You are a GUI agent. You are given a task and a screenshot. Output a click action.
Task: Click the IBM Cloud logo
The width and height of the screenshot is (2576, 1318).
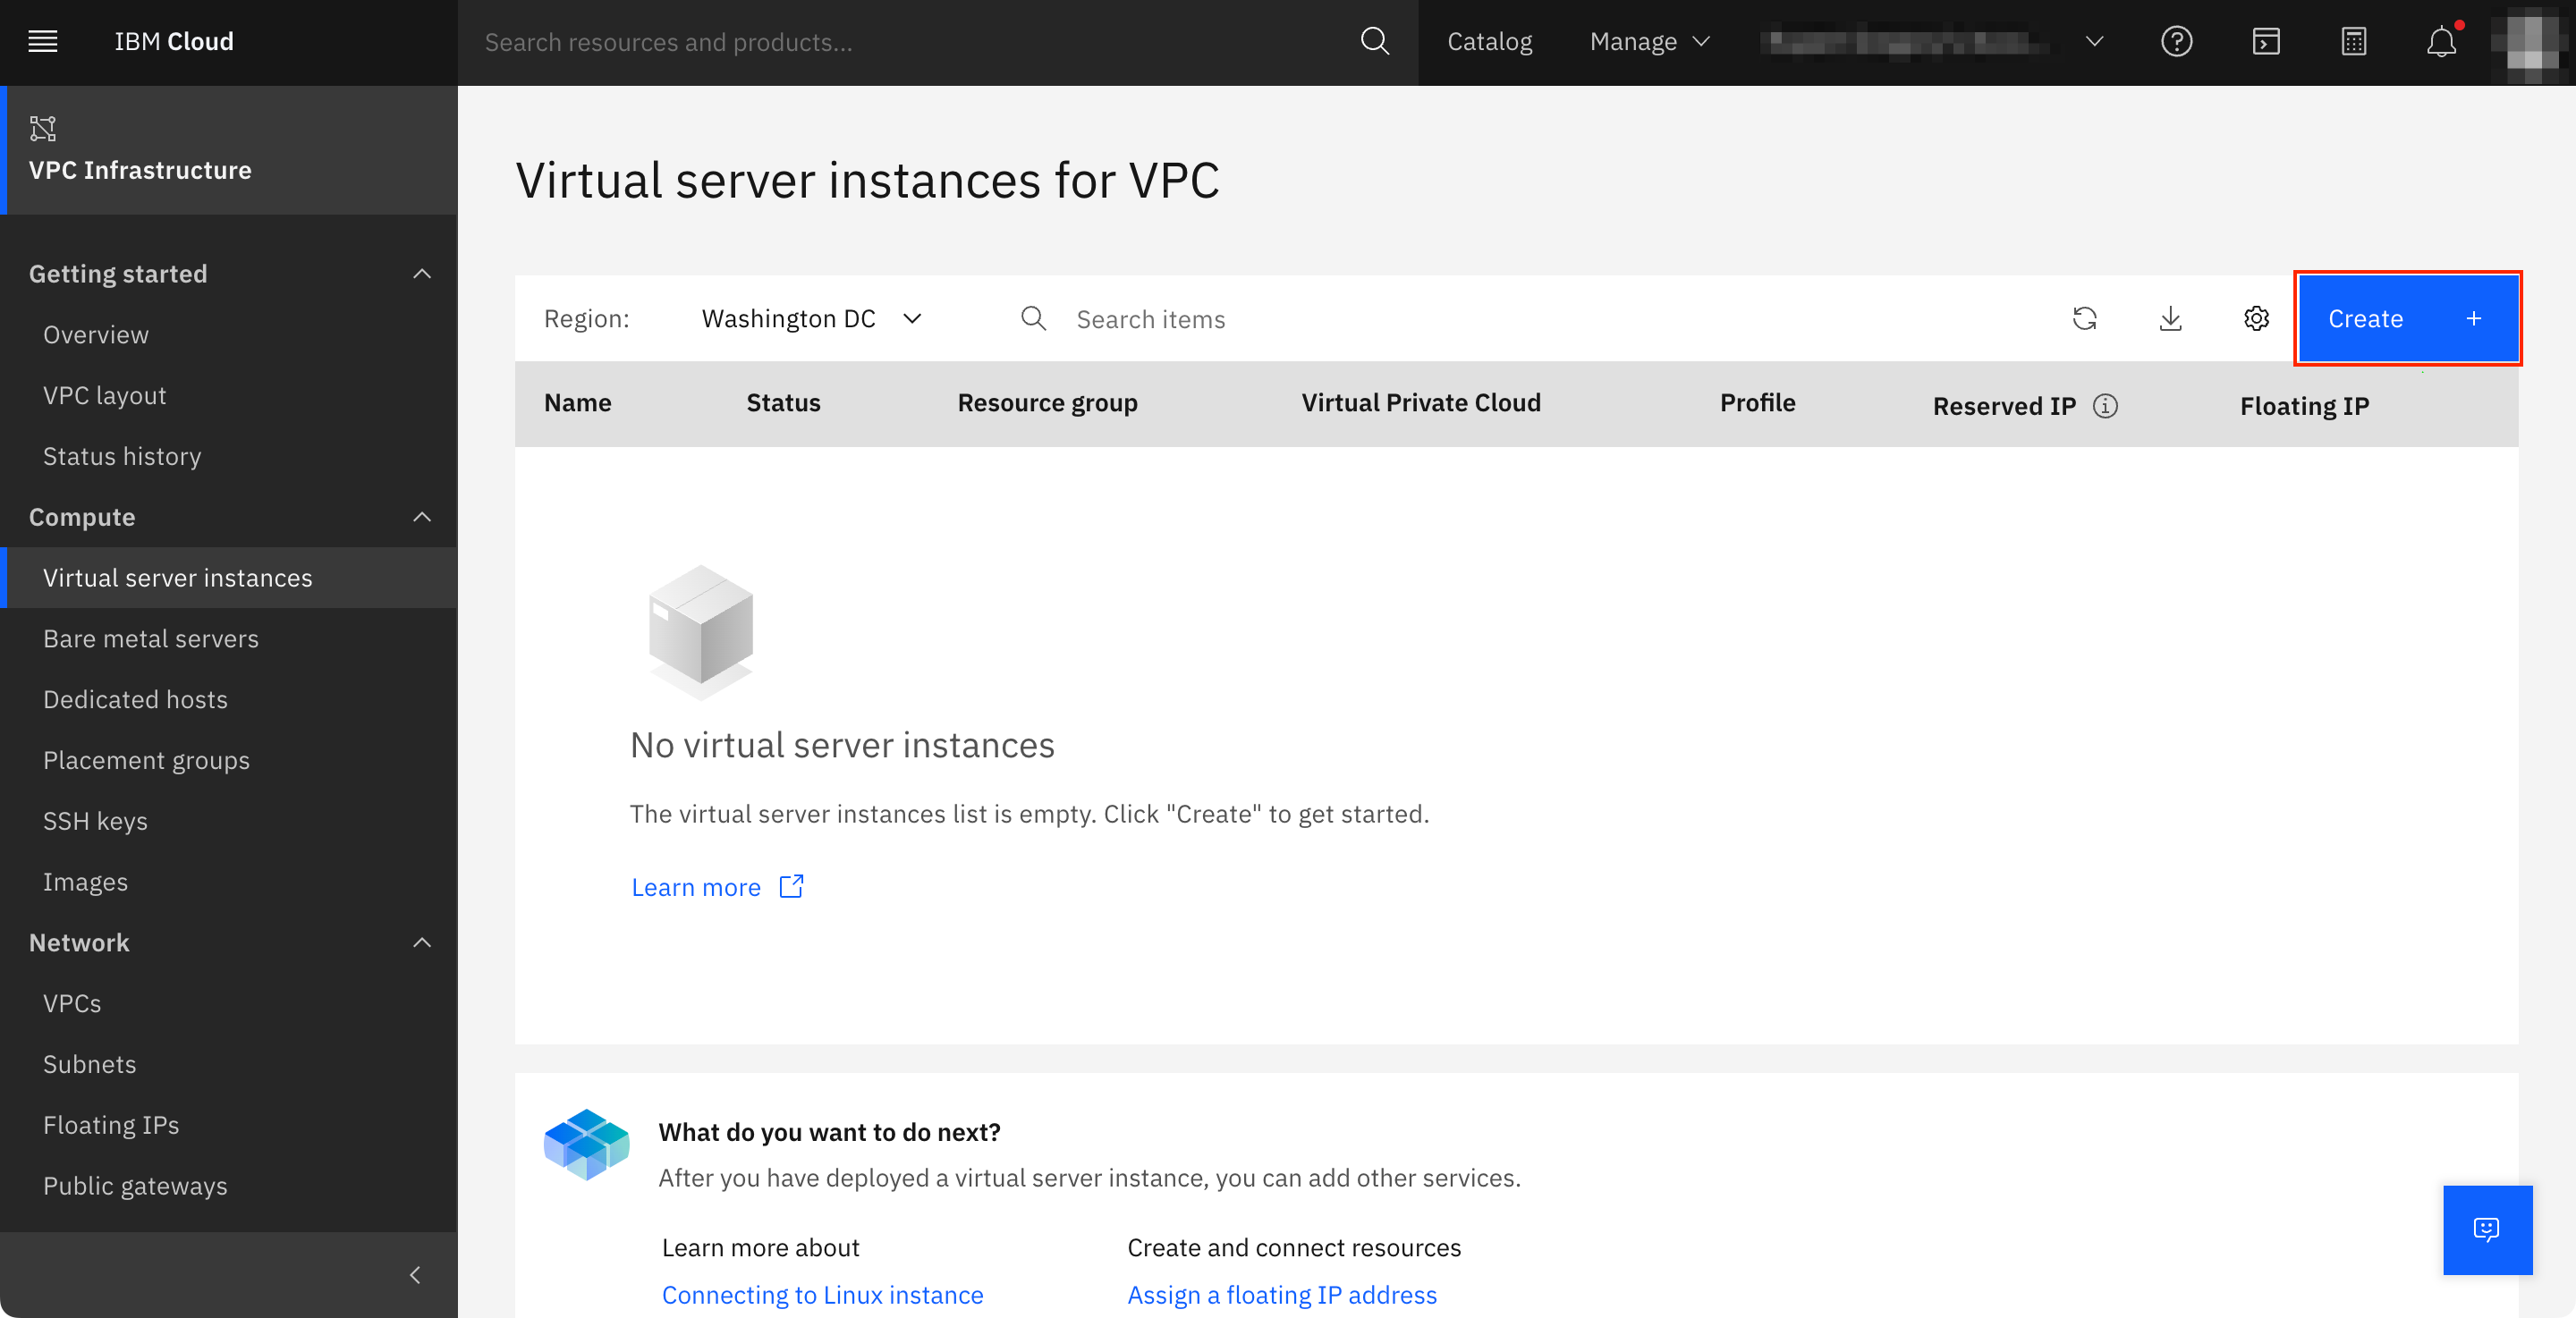(x=174, y=41)
